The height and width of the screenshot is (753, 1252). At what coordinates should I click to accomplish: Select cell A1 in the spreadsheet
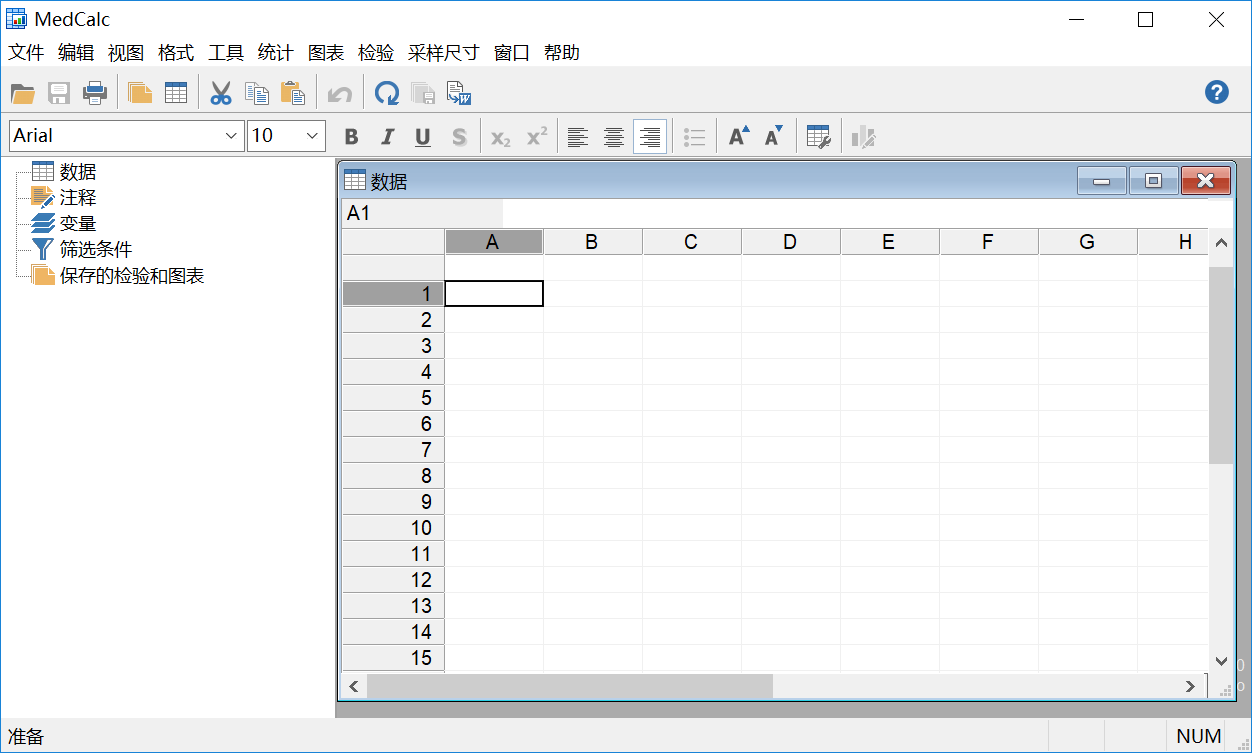(x=494, y=293)
